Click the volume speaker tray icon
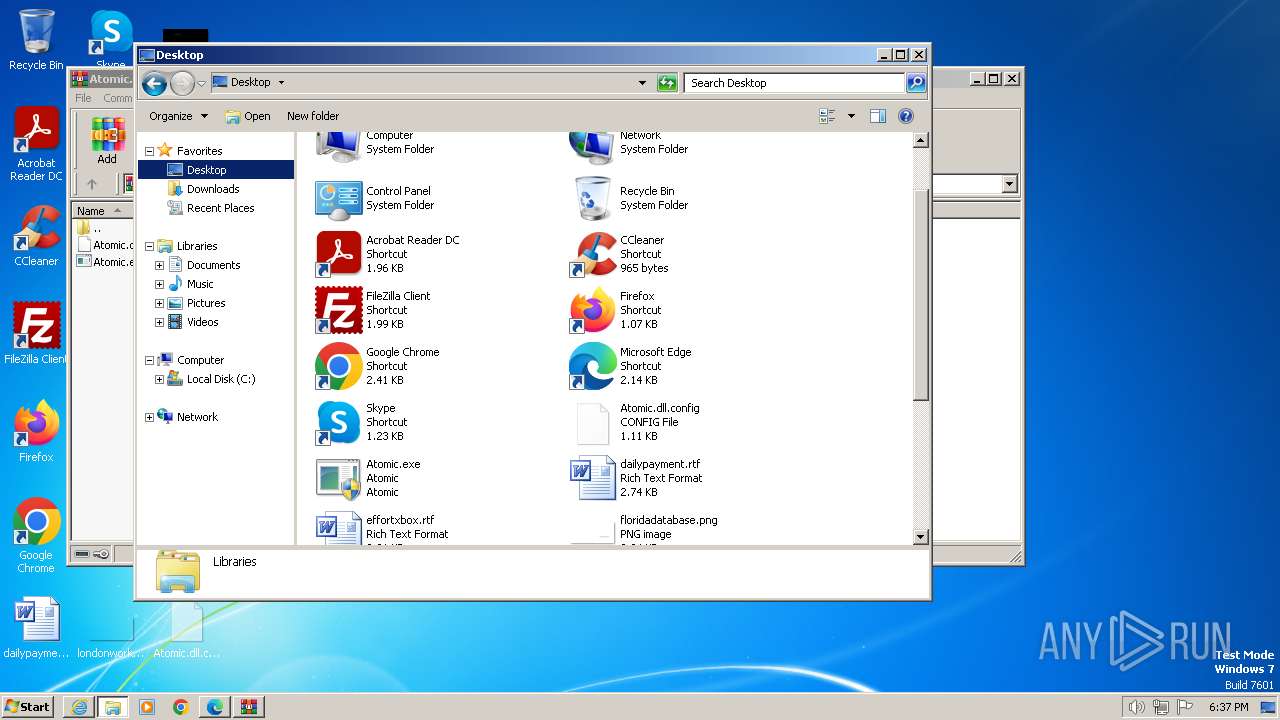Image resolution: width=1280 pixels, height=720 pixels. pos(1136,707)
